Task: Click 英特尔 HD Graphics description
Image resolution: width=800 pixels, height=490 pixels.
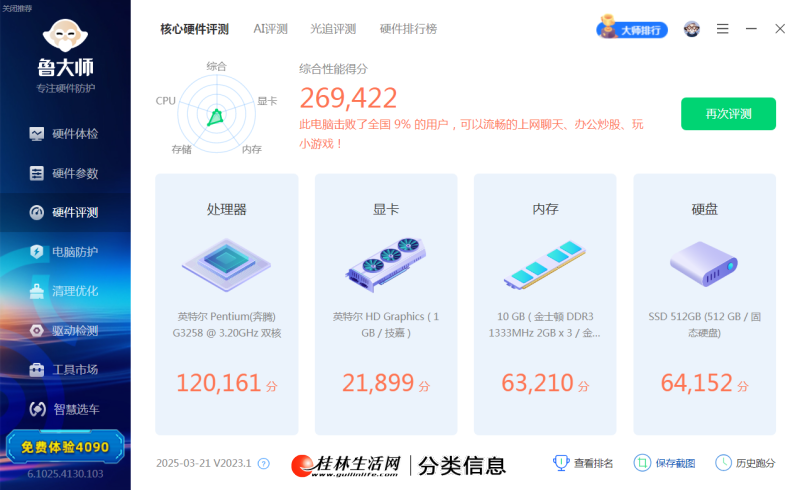Action: point(386,325)
